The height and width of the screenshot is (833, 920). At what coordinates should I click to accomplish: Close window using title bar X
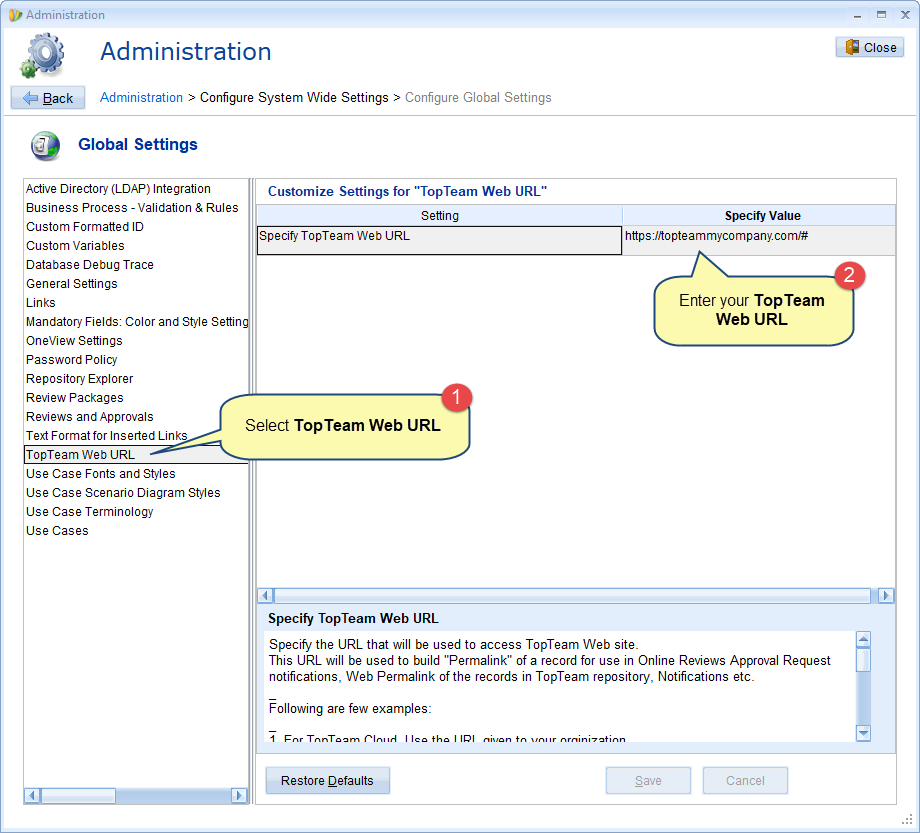pyautogui.click(x=905, y=15)
